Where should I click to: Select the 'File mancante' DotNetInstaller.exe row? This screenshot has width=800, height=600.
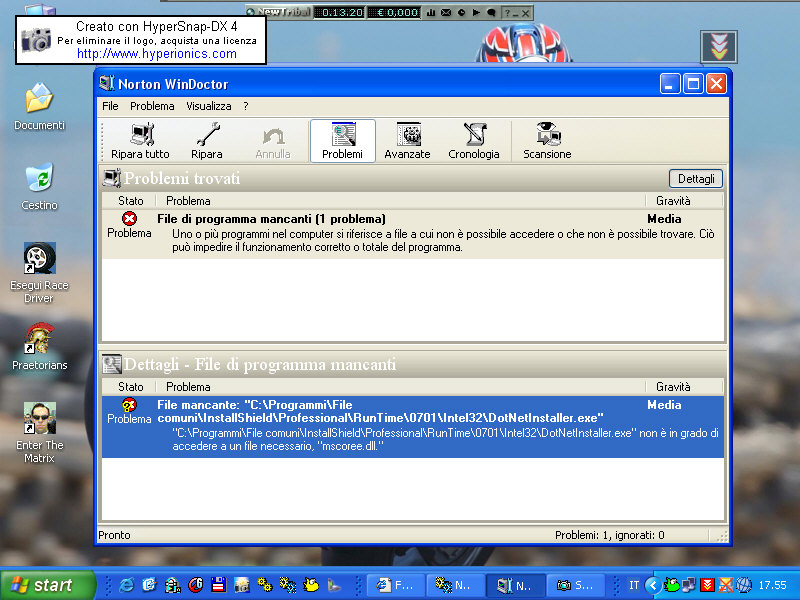[413, 426]
